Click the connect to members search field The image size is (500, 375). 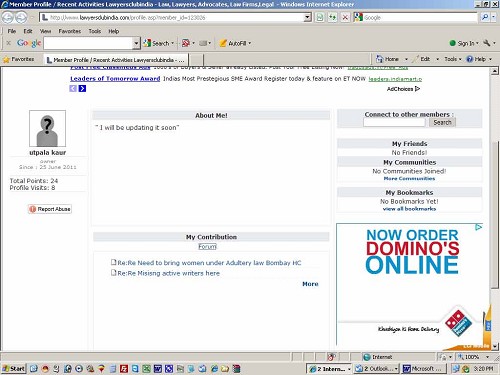[x=394, y=123]
